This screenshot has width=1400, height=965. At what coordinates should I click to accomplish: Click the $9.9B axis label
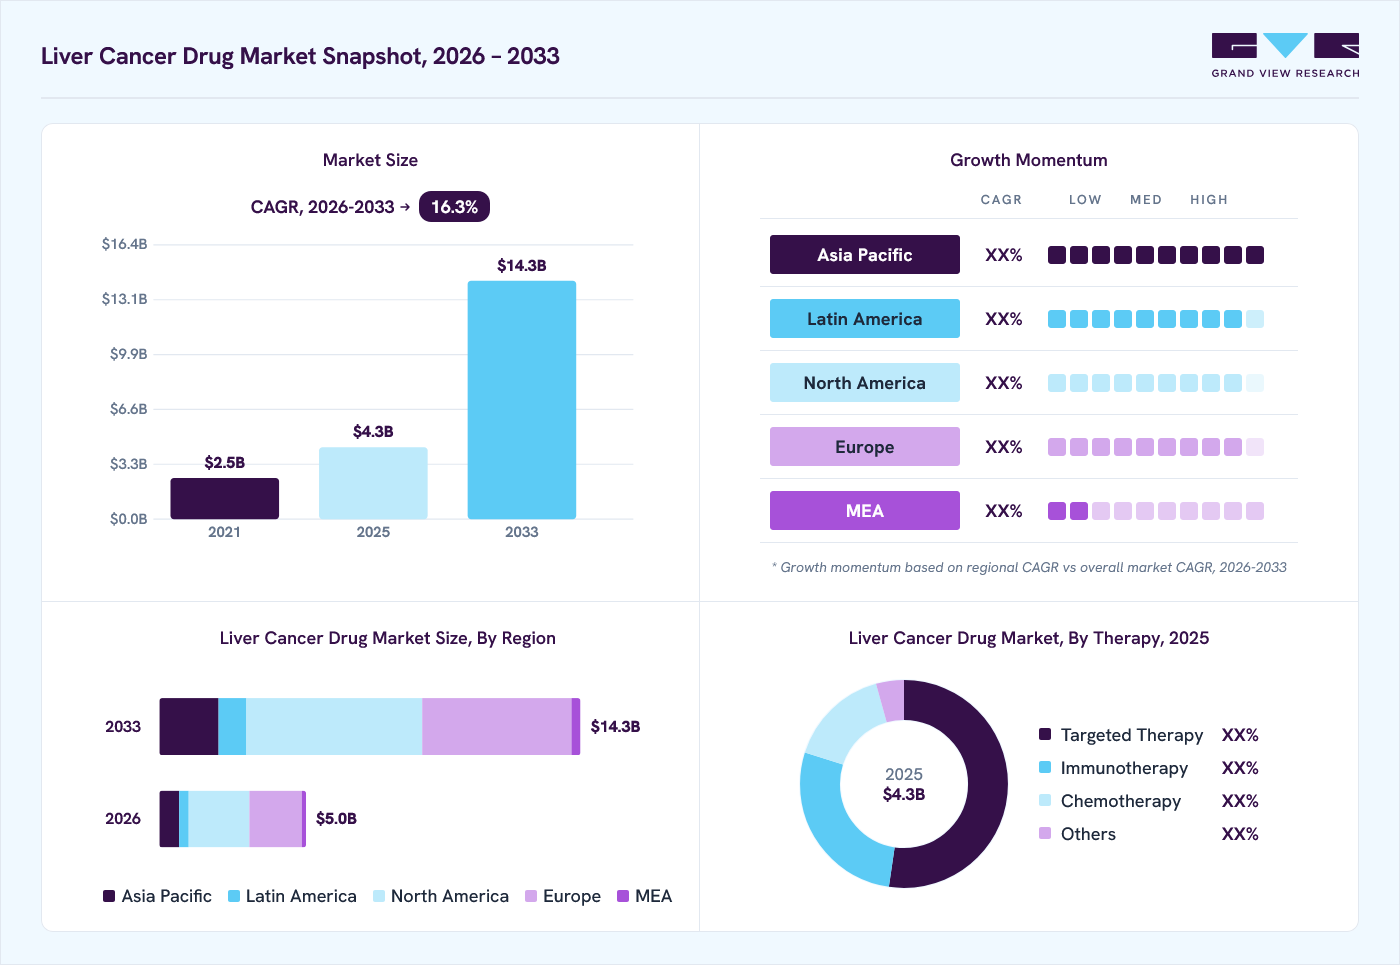point(128,354)
